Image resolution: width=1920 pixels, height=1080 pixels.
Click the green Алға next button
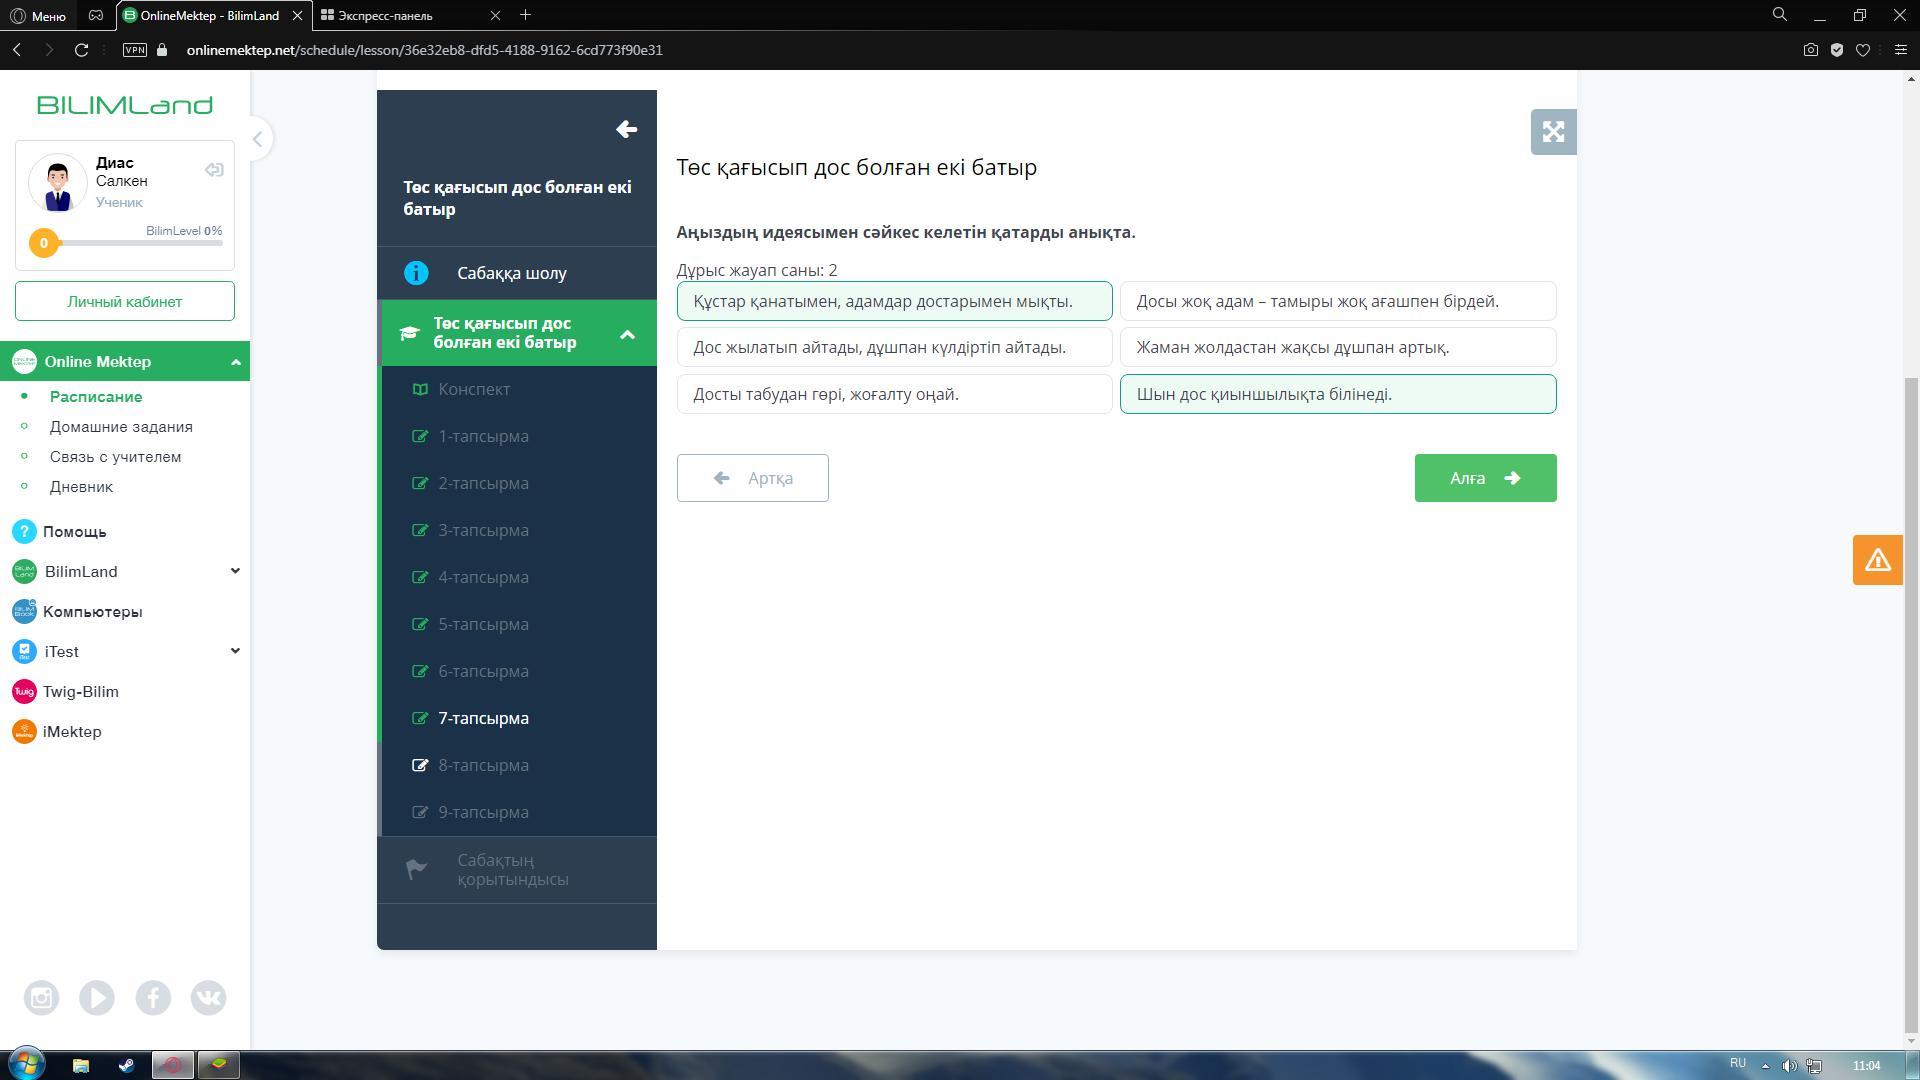coord(1484,478)
